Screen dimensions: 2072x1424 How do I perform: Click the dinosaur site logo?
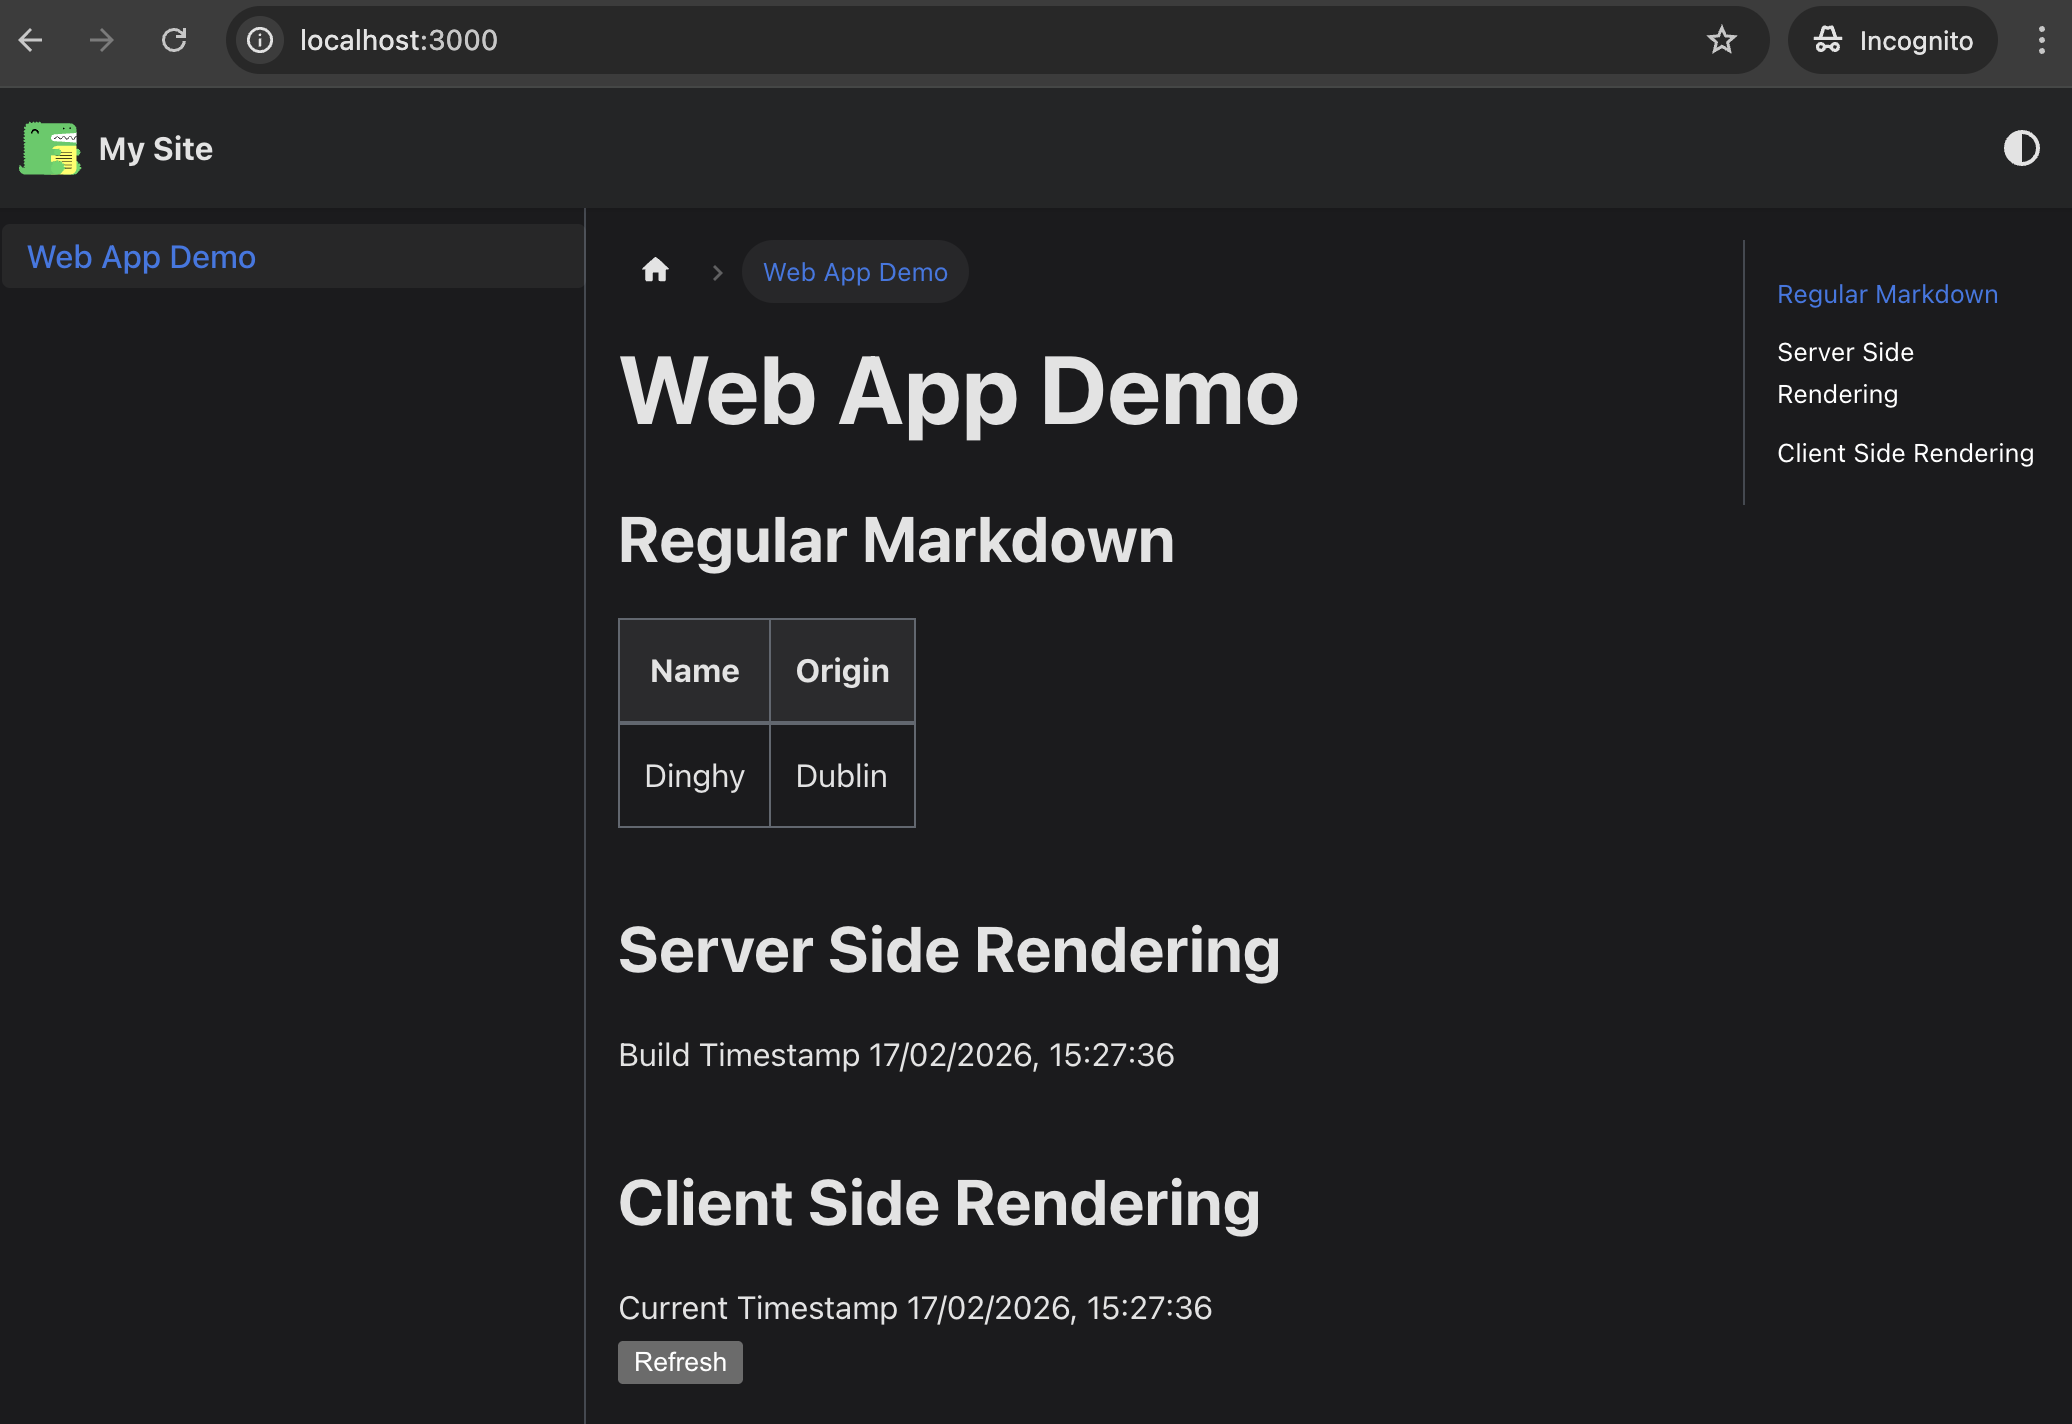pos(50,149)
